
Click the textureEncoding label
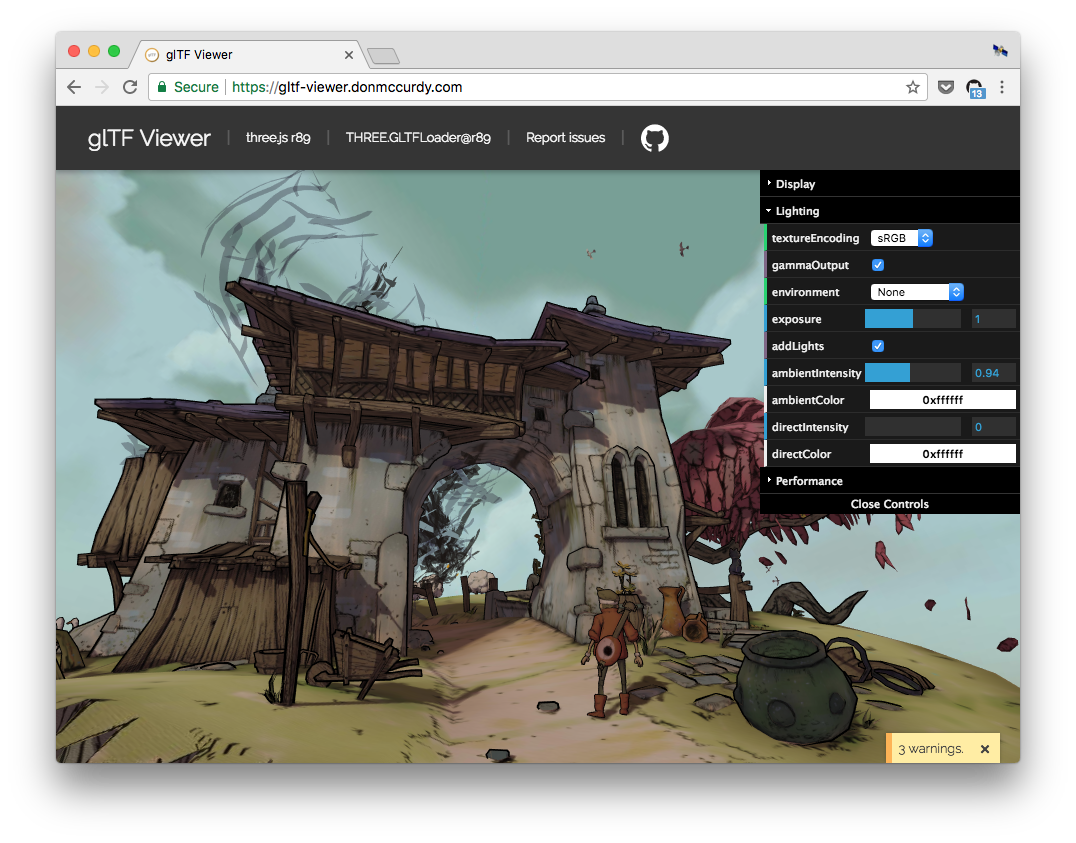point(815,238)
